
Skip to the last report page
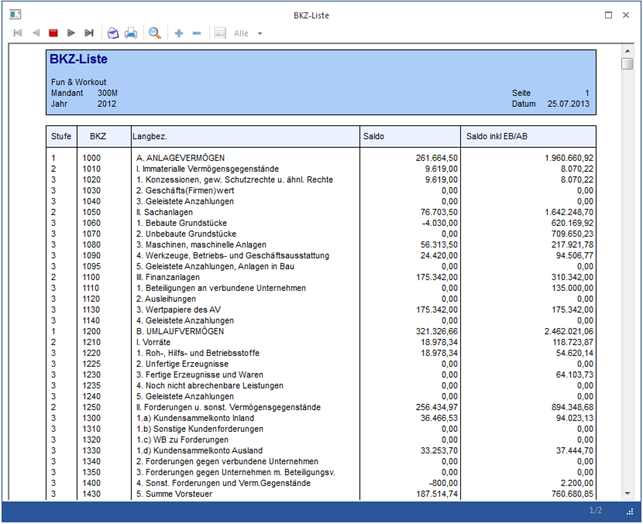[x=90, y=33]
